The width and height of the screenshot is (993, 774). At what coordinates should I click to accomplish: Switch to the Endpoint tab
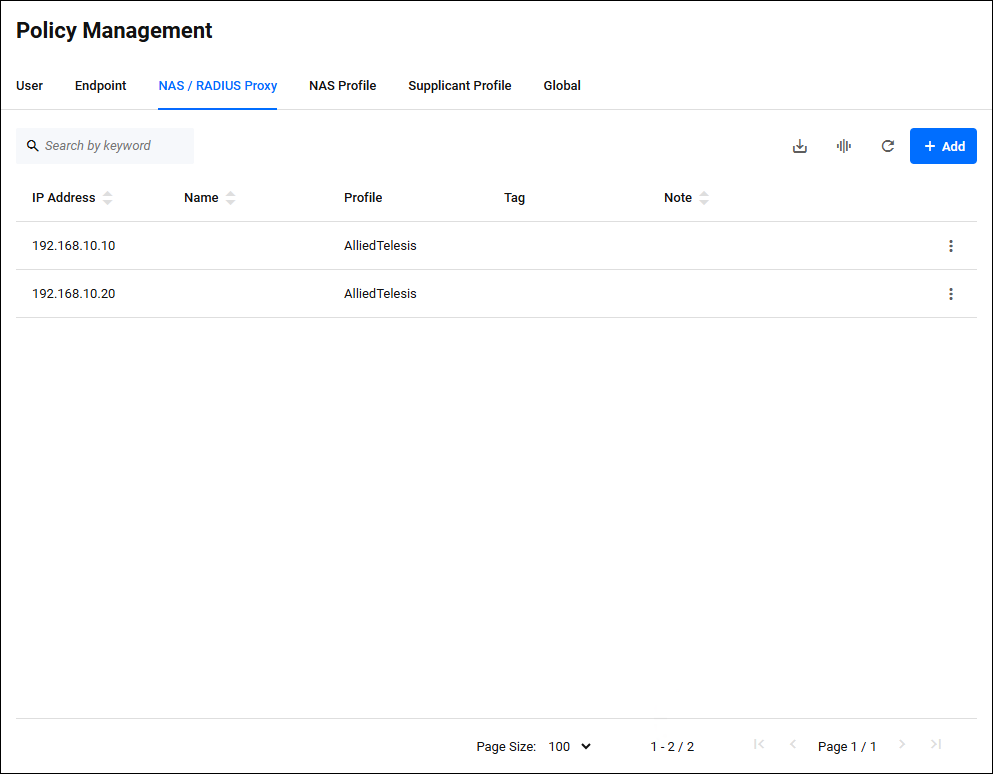[101, 86]
